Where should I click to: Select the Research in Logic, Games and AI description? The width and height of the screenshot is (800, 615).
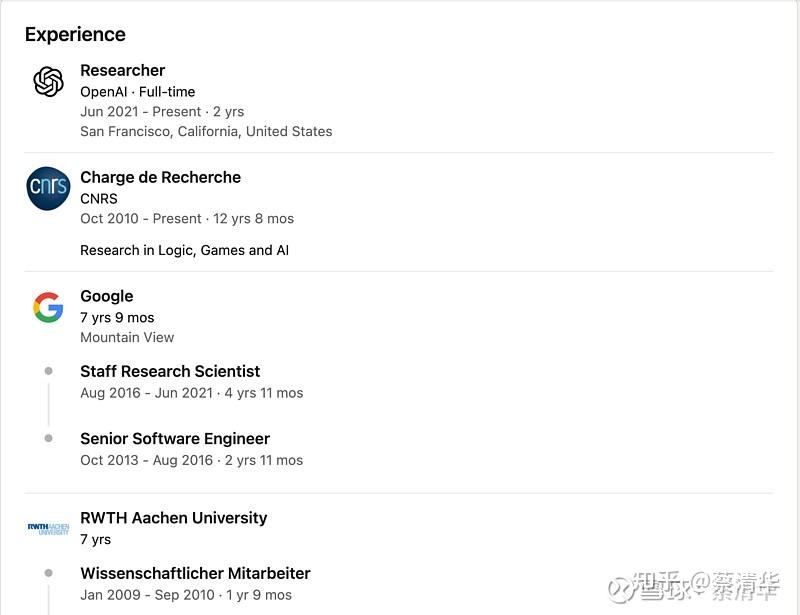(184, 250)
